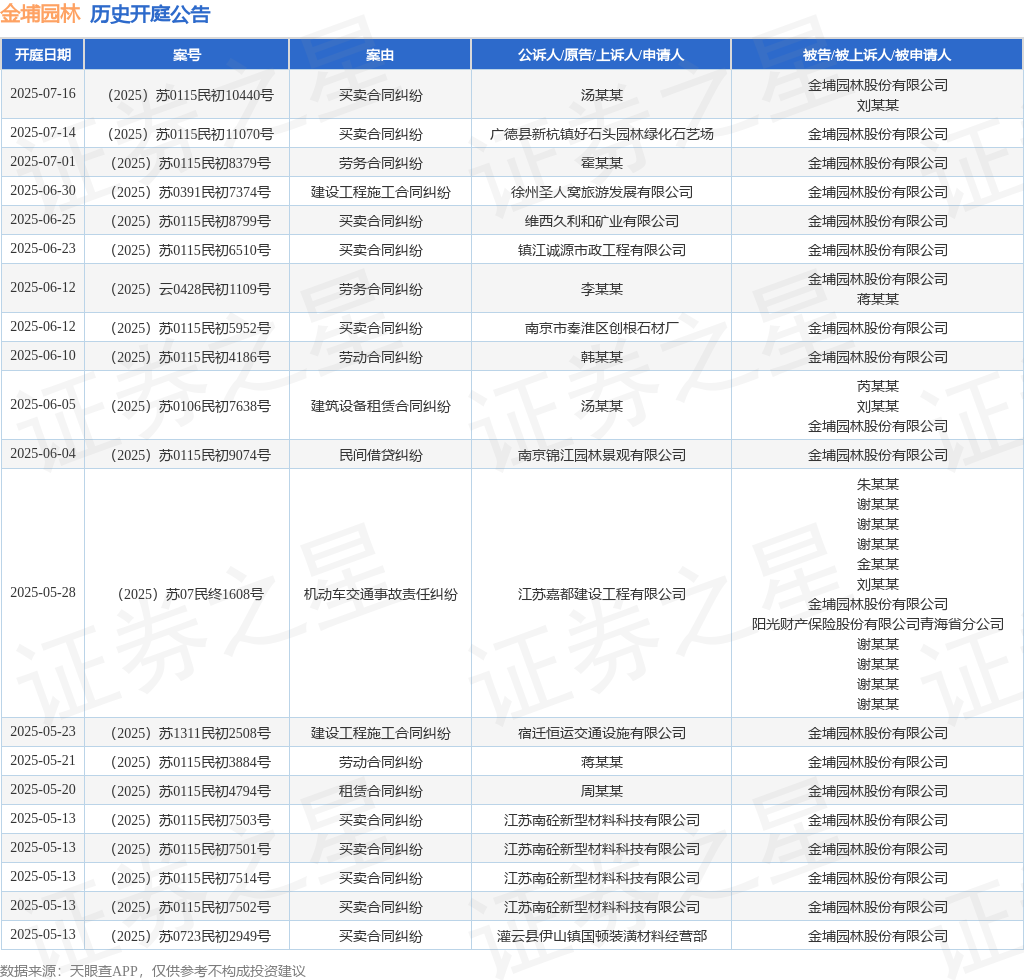Click date cell 2025-06-05
1024x980 pixels.
click(x=43, y=404)
